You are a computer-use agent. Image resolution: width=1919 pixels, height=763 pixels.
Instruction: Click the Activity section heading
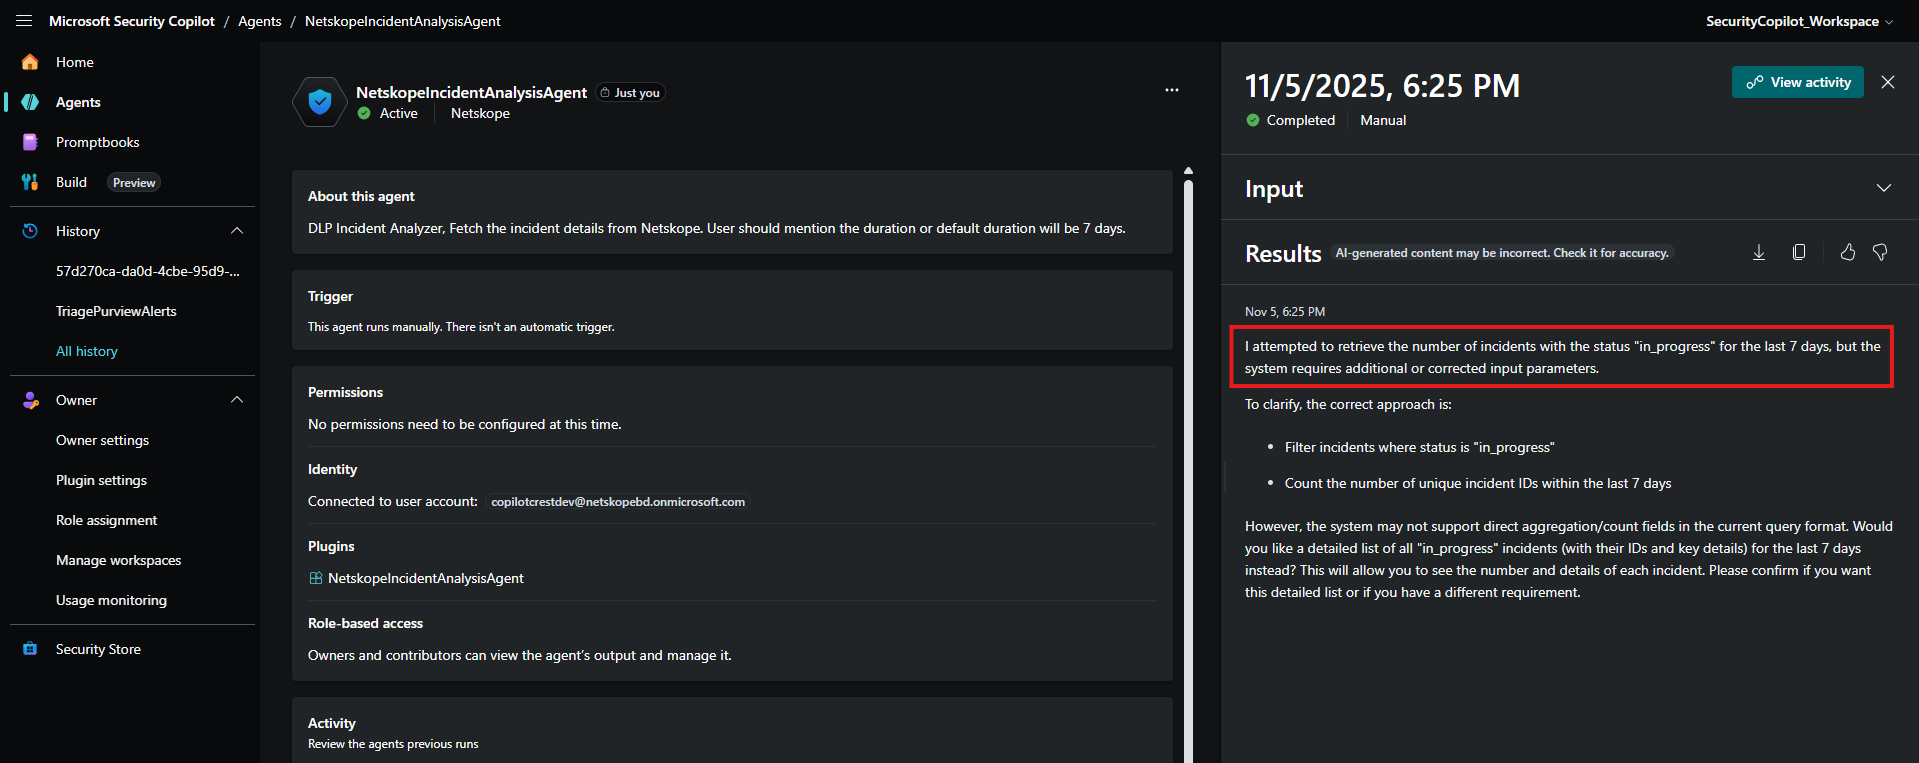pyautogui.click(x=332, y=723)
